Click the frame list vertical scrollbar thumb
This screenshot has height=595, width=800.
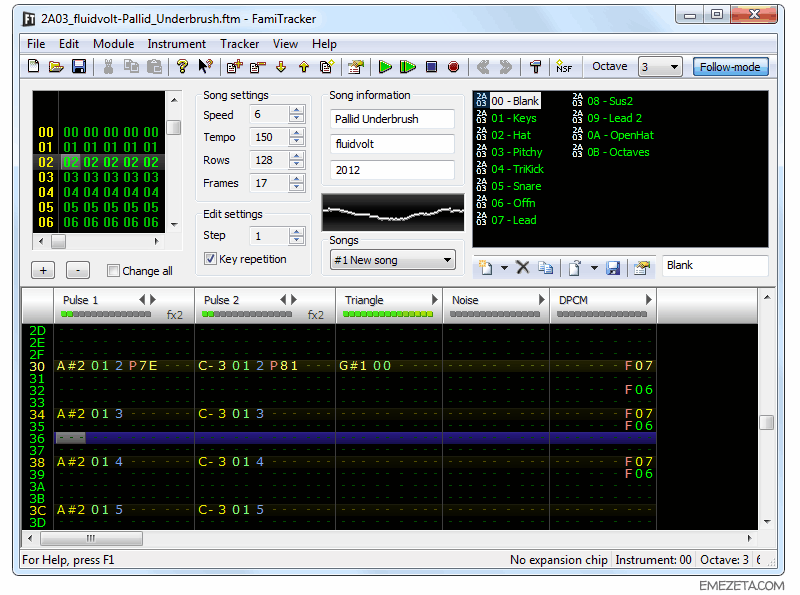[174, 127]
